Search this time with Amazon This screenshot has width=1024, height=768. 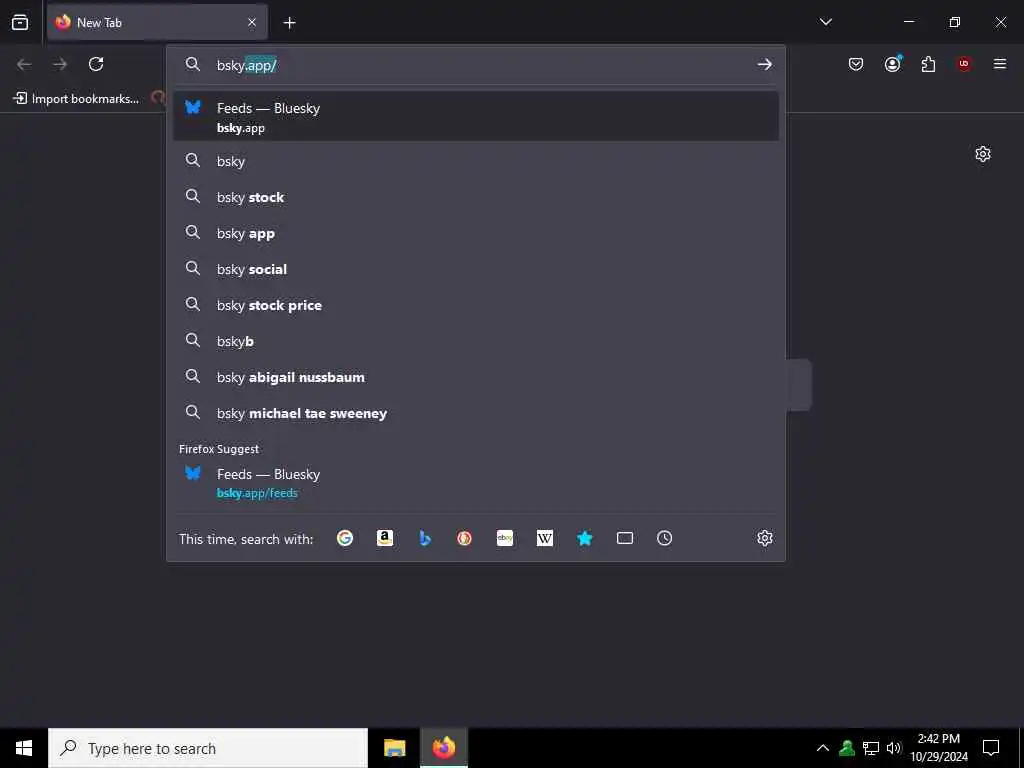coord(385,538)
